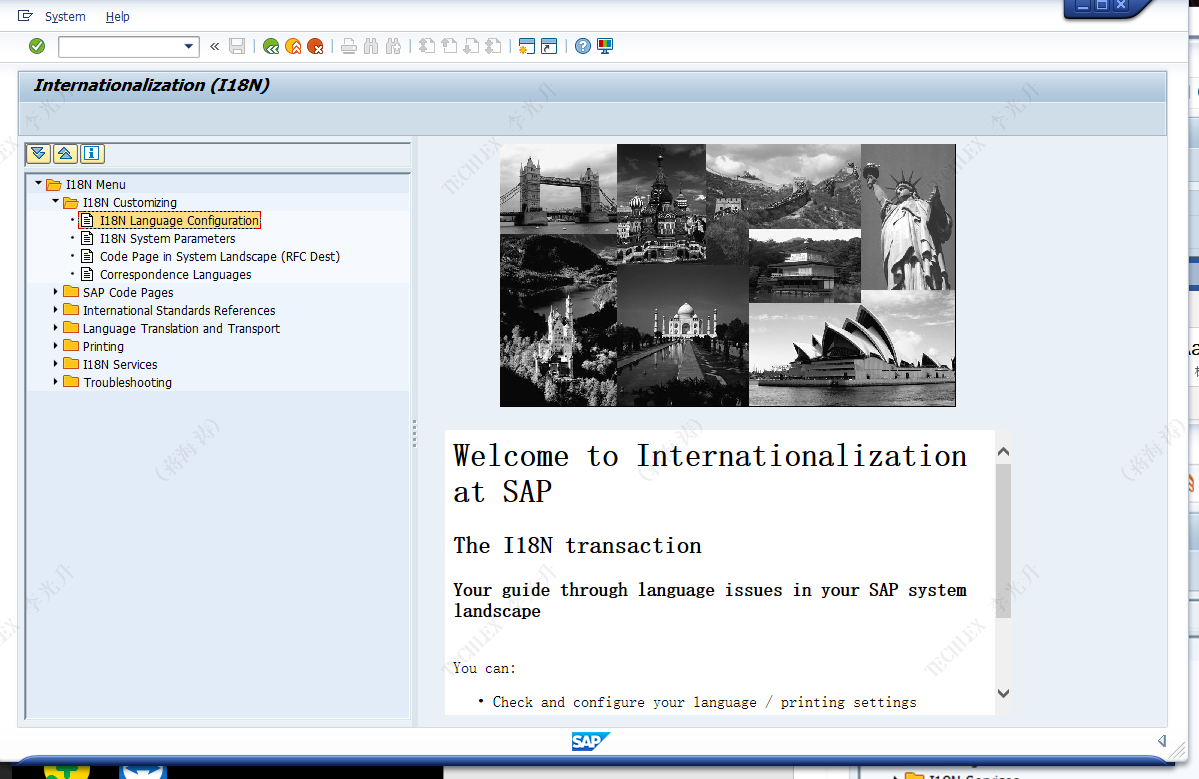Click the welcome text scrollbar thumb
The width and height of the screenshot is (1199, 779).
(1003, 540)
